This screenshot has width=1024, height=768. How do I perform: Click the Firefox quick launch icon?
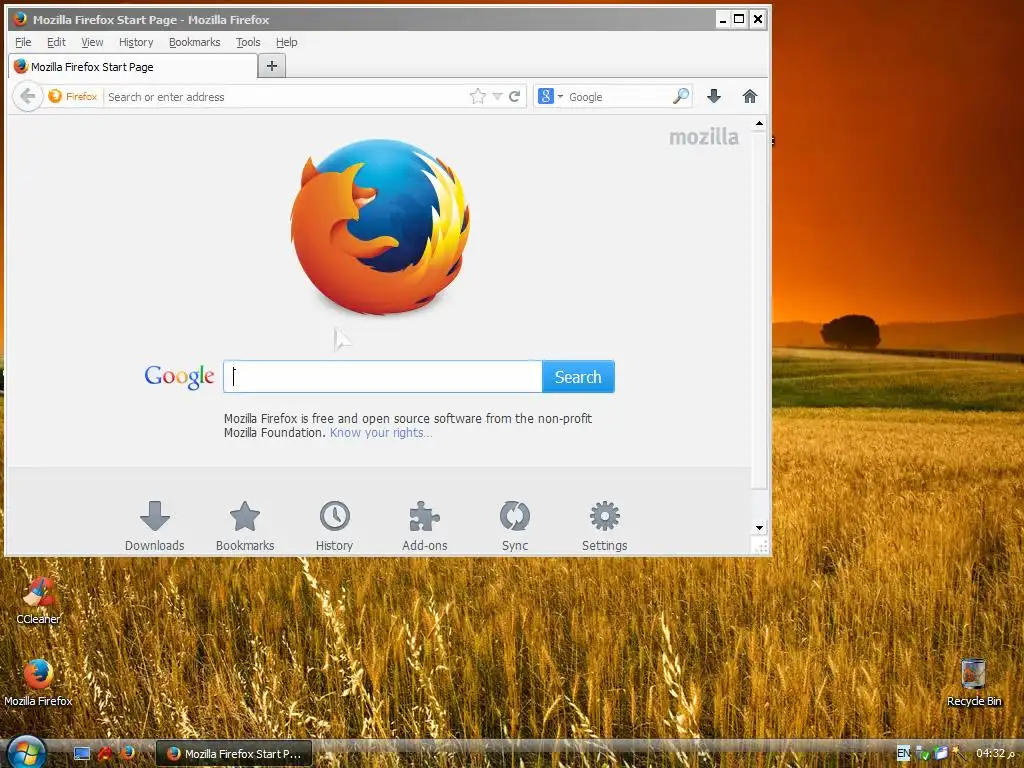[127, 753]
